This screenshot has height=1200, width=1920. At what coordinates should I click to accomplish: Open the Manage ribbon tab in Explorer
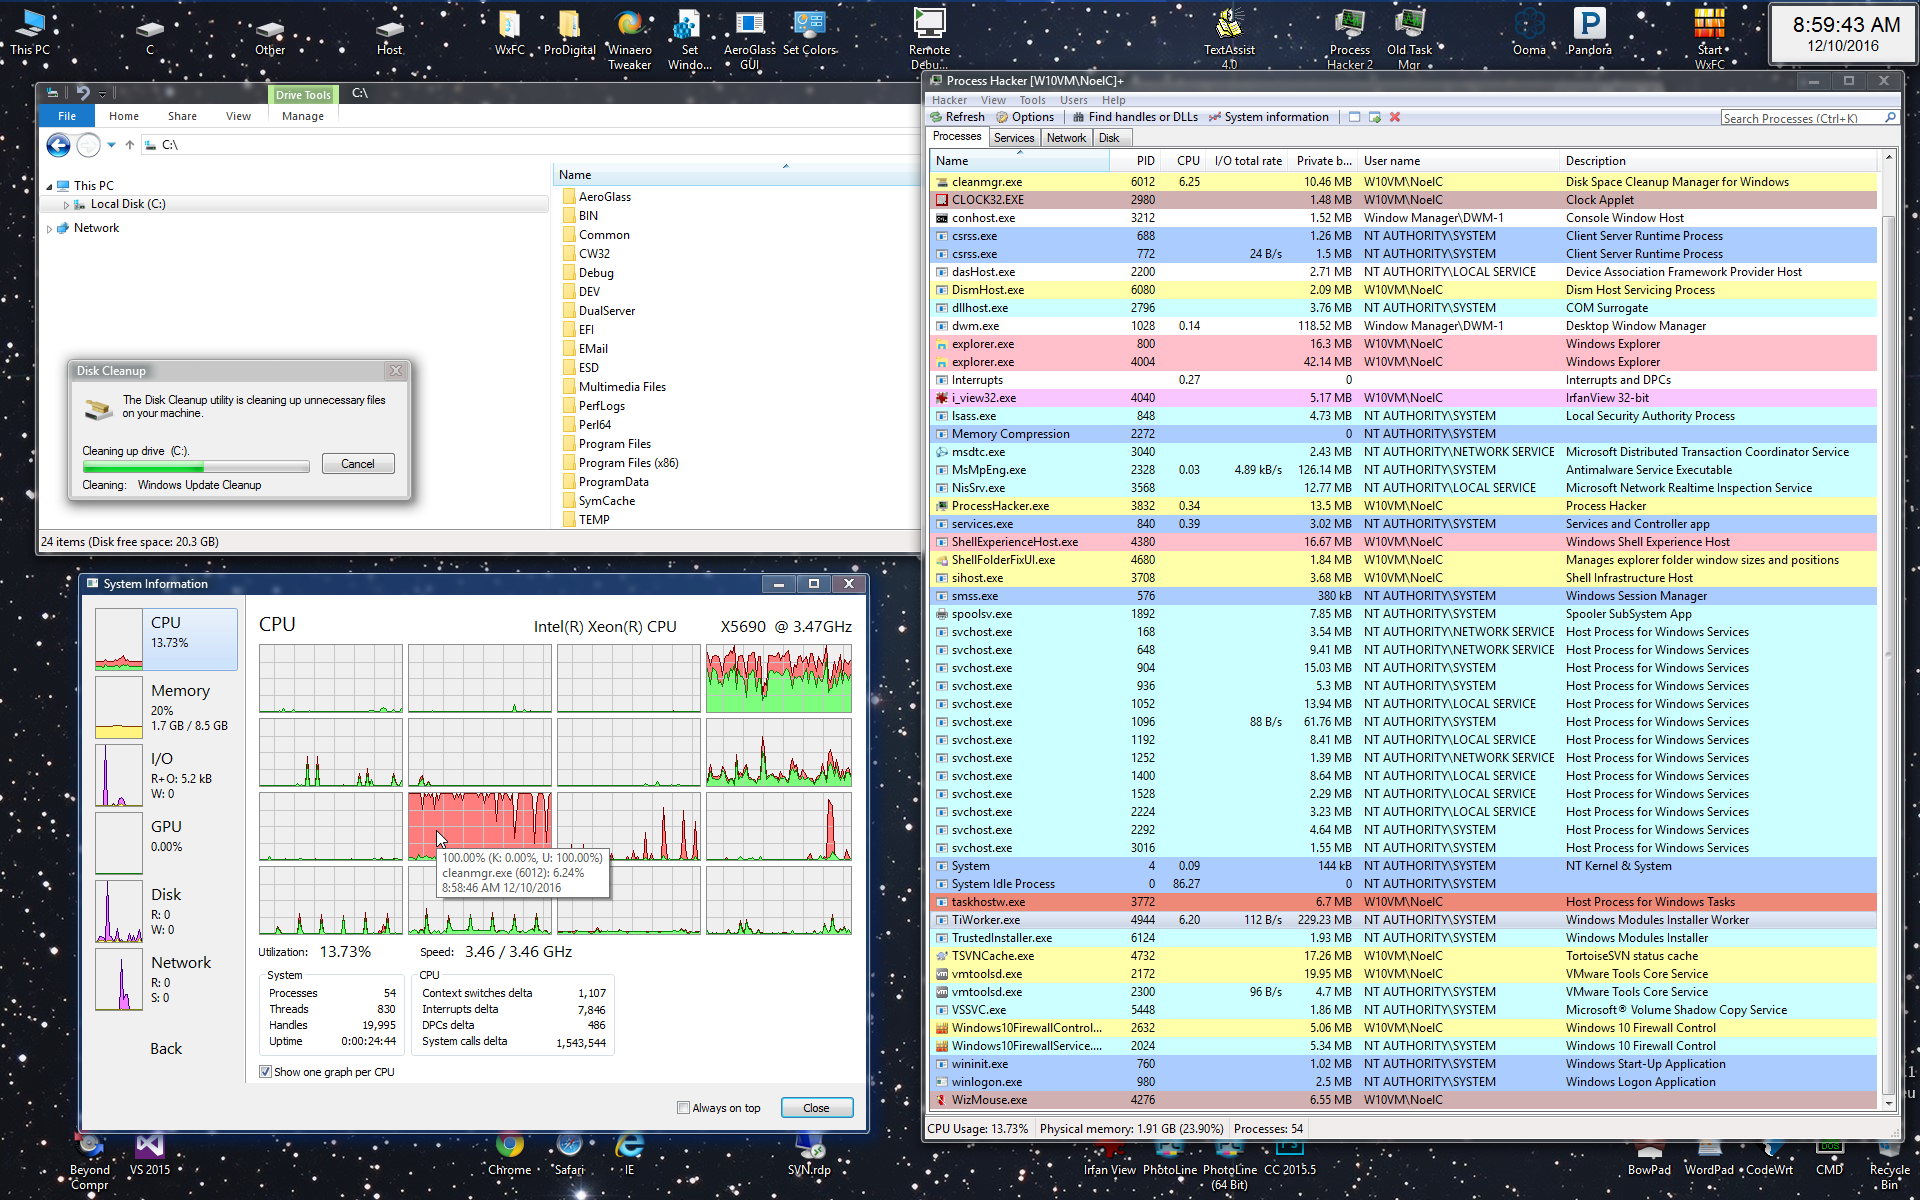point(303,116)
